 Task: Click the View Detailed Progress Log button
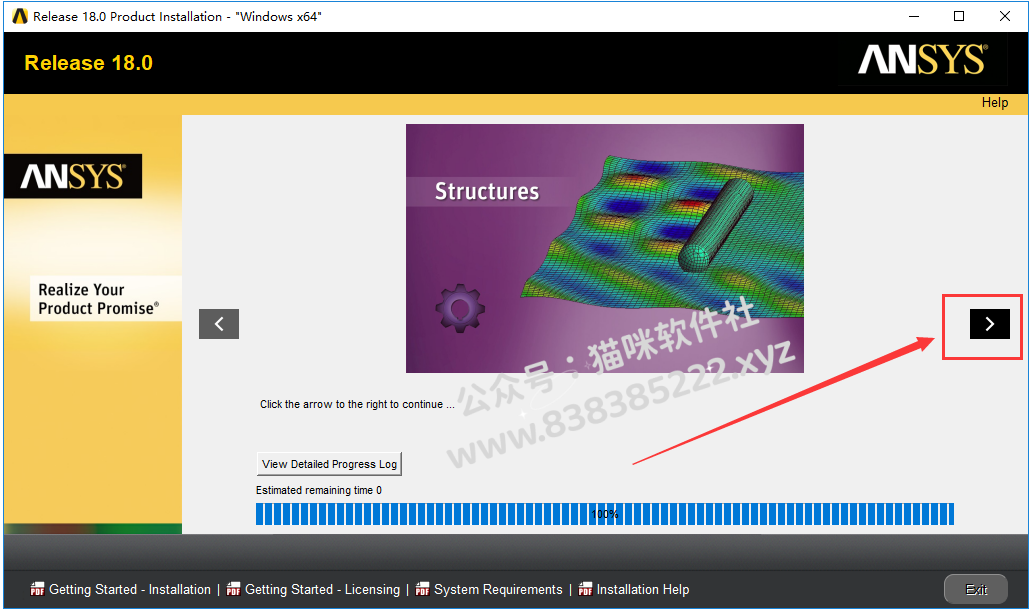329,464
